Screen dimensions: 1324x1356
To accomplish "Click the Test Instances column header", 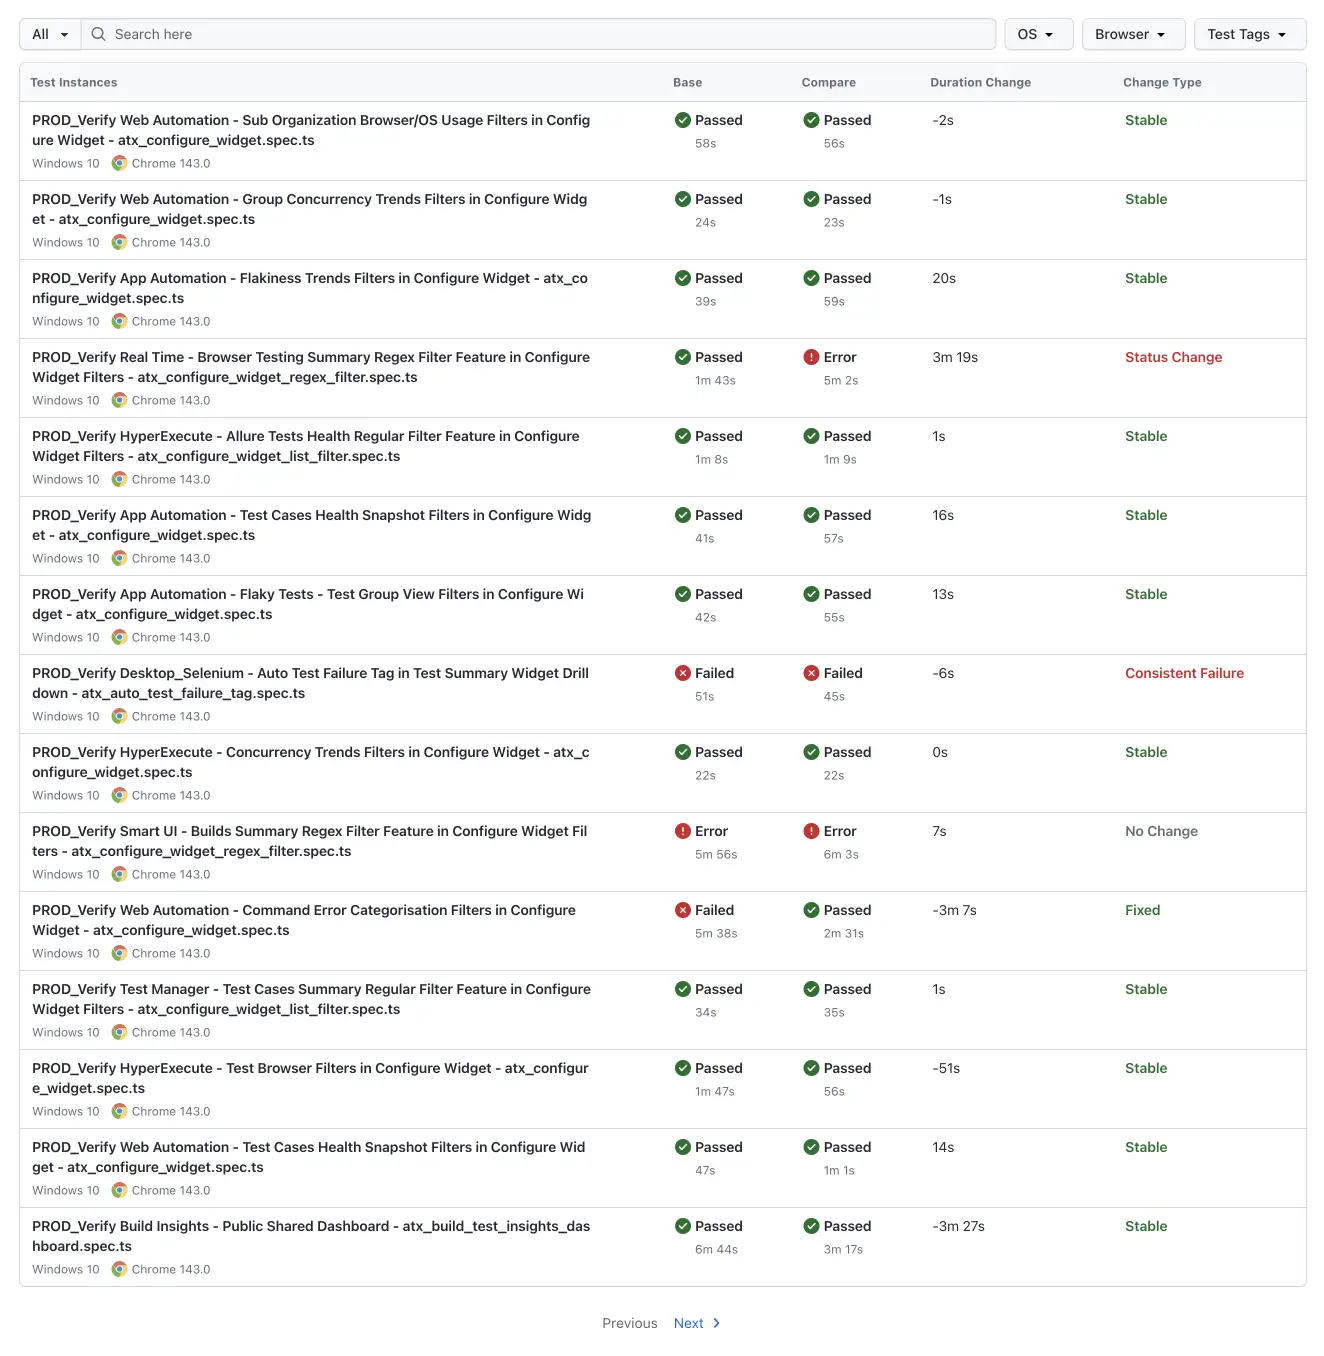I will point(74,82).
